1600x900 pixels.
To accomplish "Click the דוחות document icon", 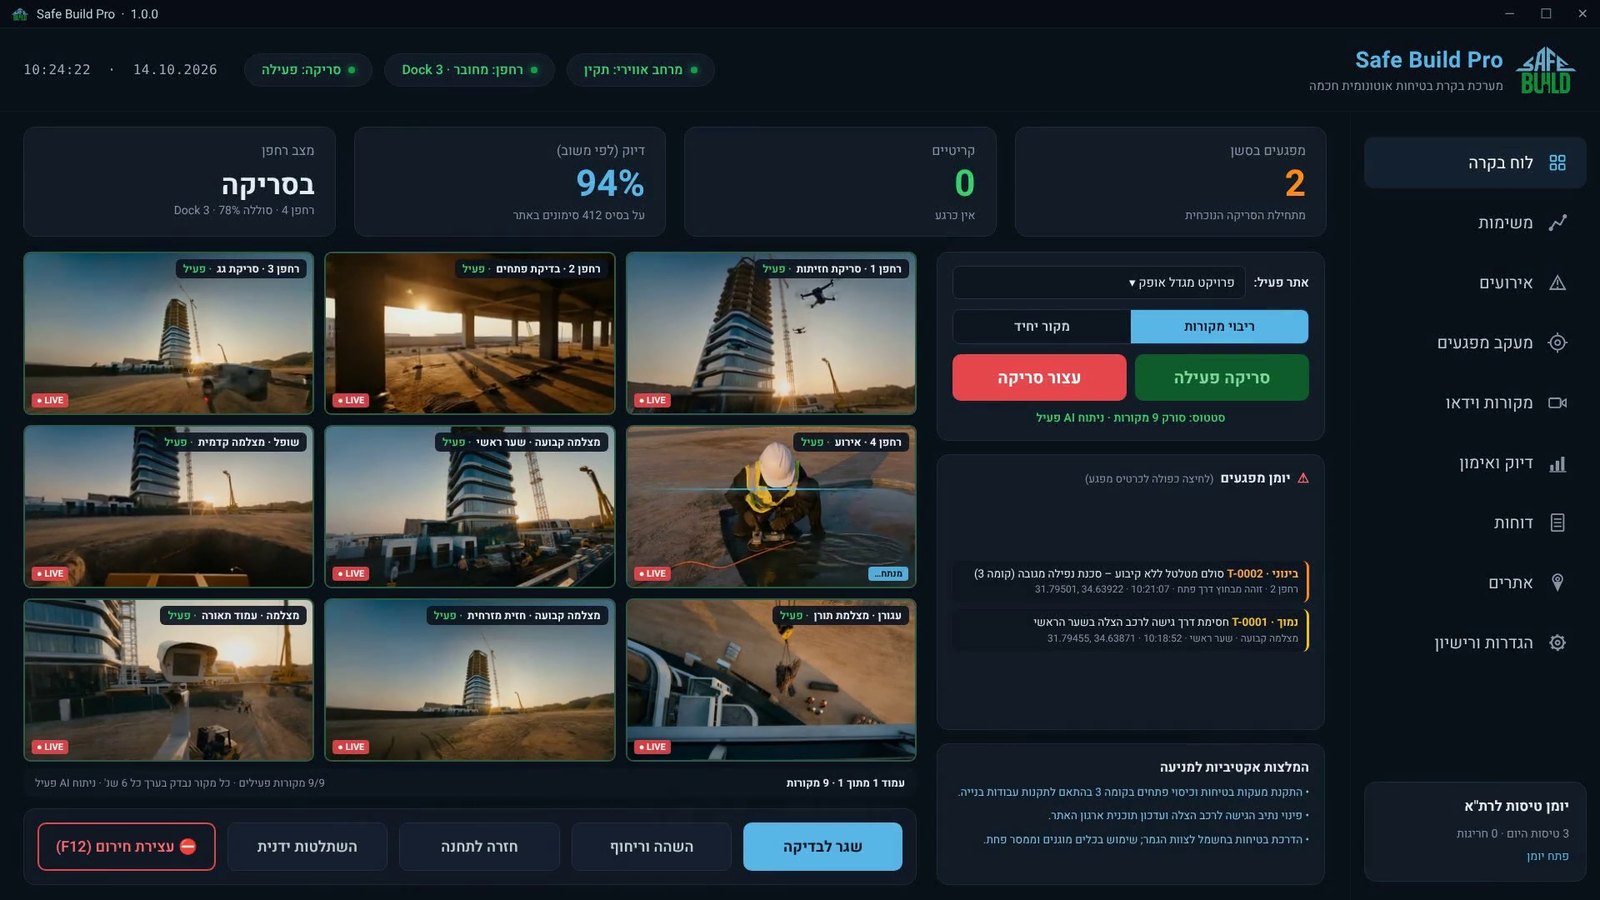I will click(1557, 523).
